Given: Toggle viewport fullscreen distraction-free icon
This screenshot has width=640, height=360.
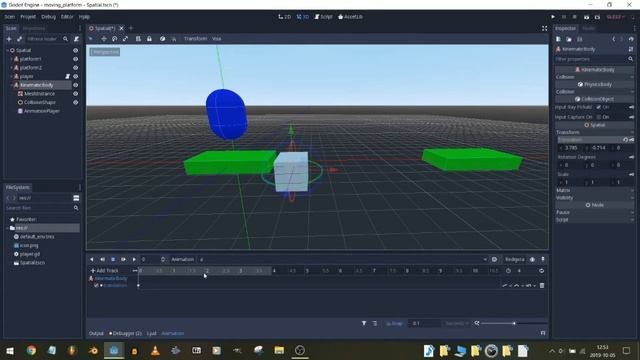Looking at the screenshot, I should [x=544, y=28].
